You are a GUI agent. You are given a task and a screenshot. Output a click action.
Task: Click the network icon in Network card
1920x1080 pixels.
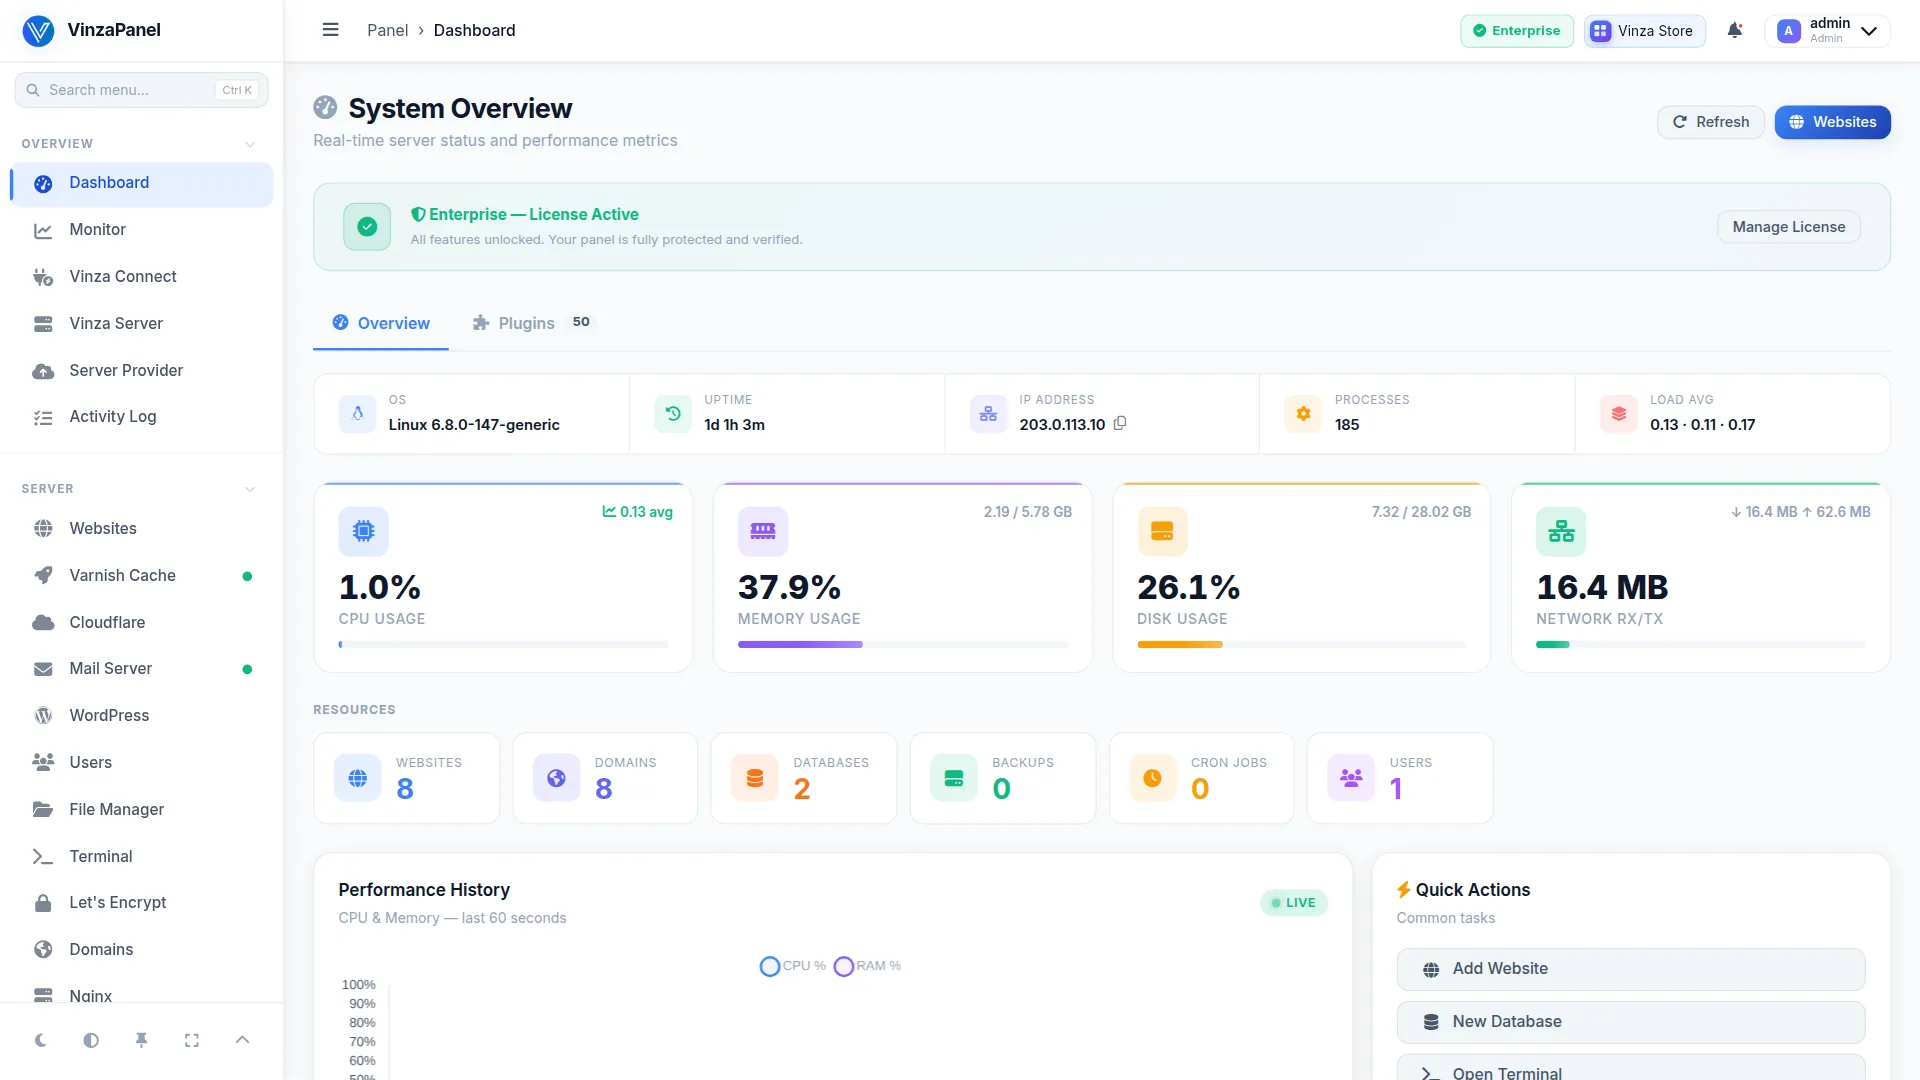pos(1561,531)
